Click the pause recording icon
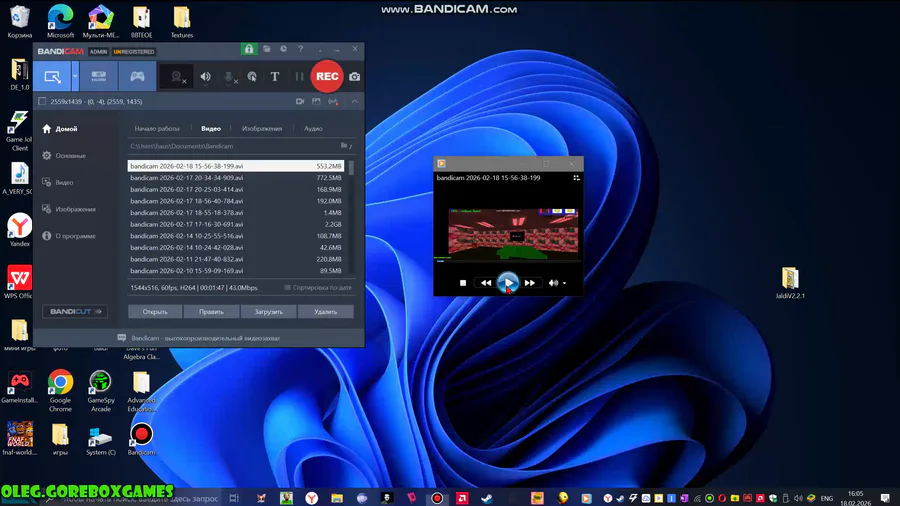Screen dimensions: 900x506 [x=299, y=76]
